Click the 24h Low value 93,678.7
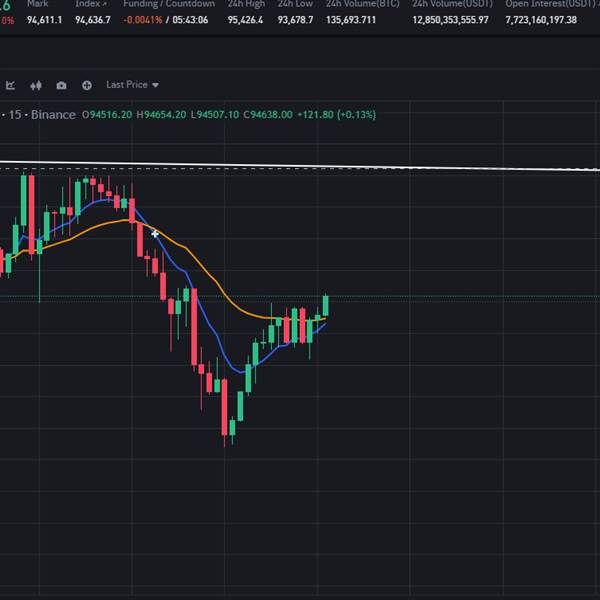The height and width of the screenshot is (600, 600). click(x=295, y=20)
